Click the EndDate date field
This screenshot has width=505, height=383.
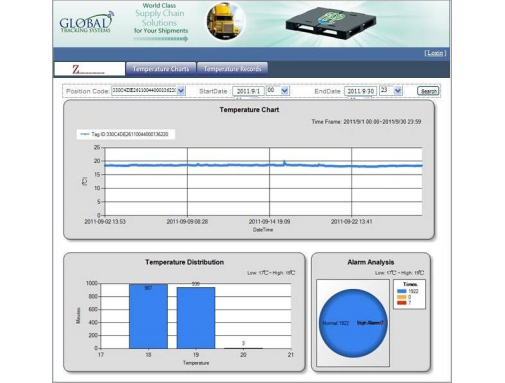(x=360, y=91)
